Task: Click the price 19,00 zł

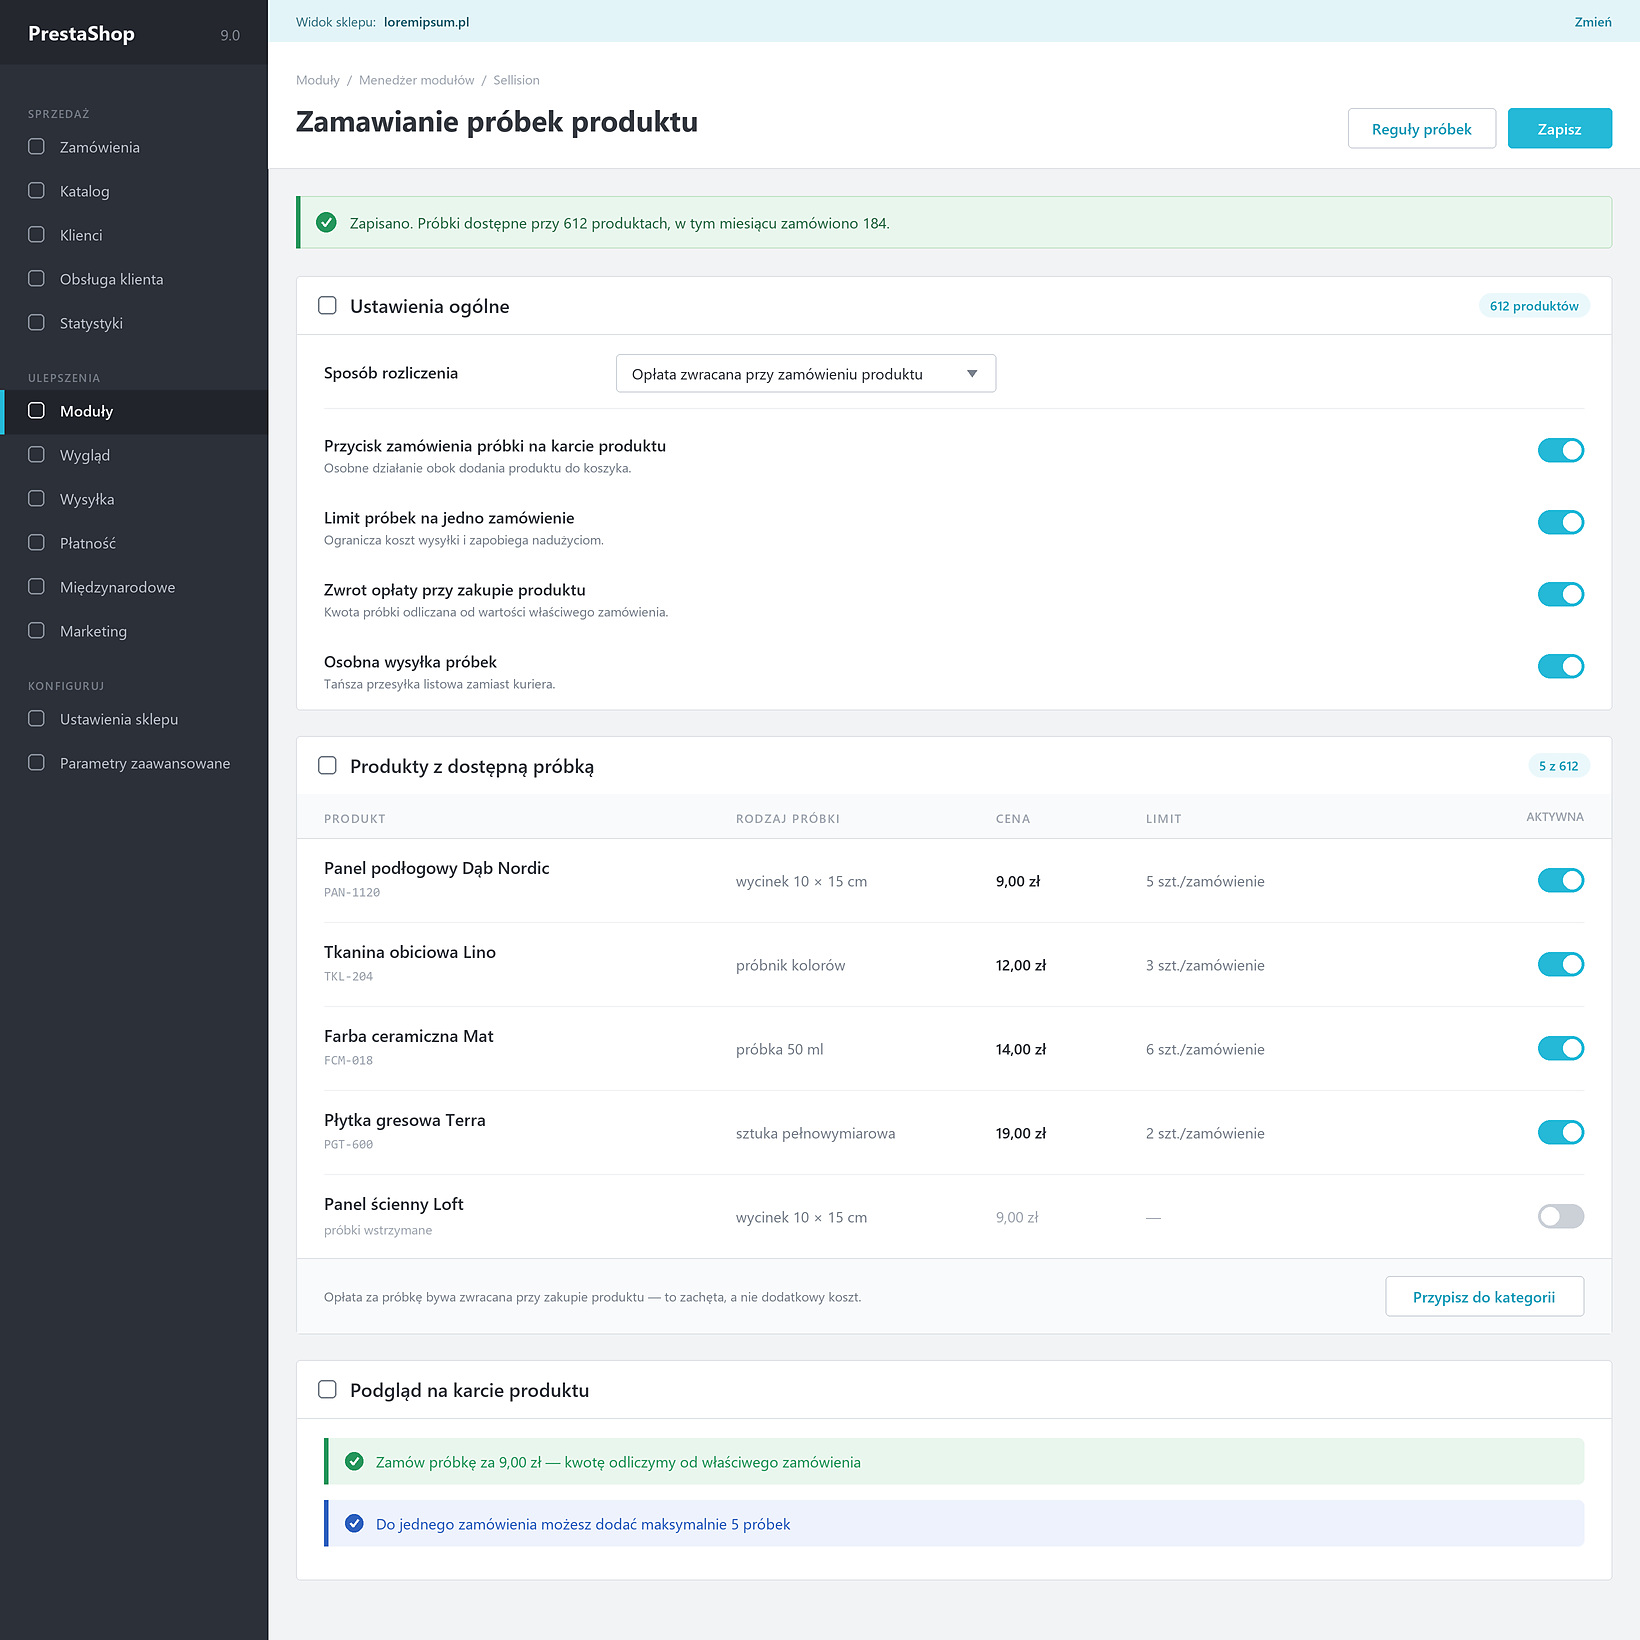Action: tap(1021, 1133)
